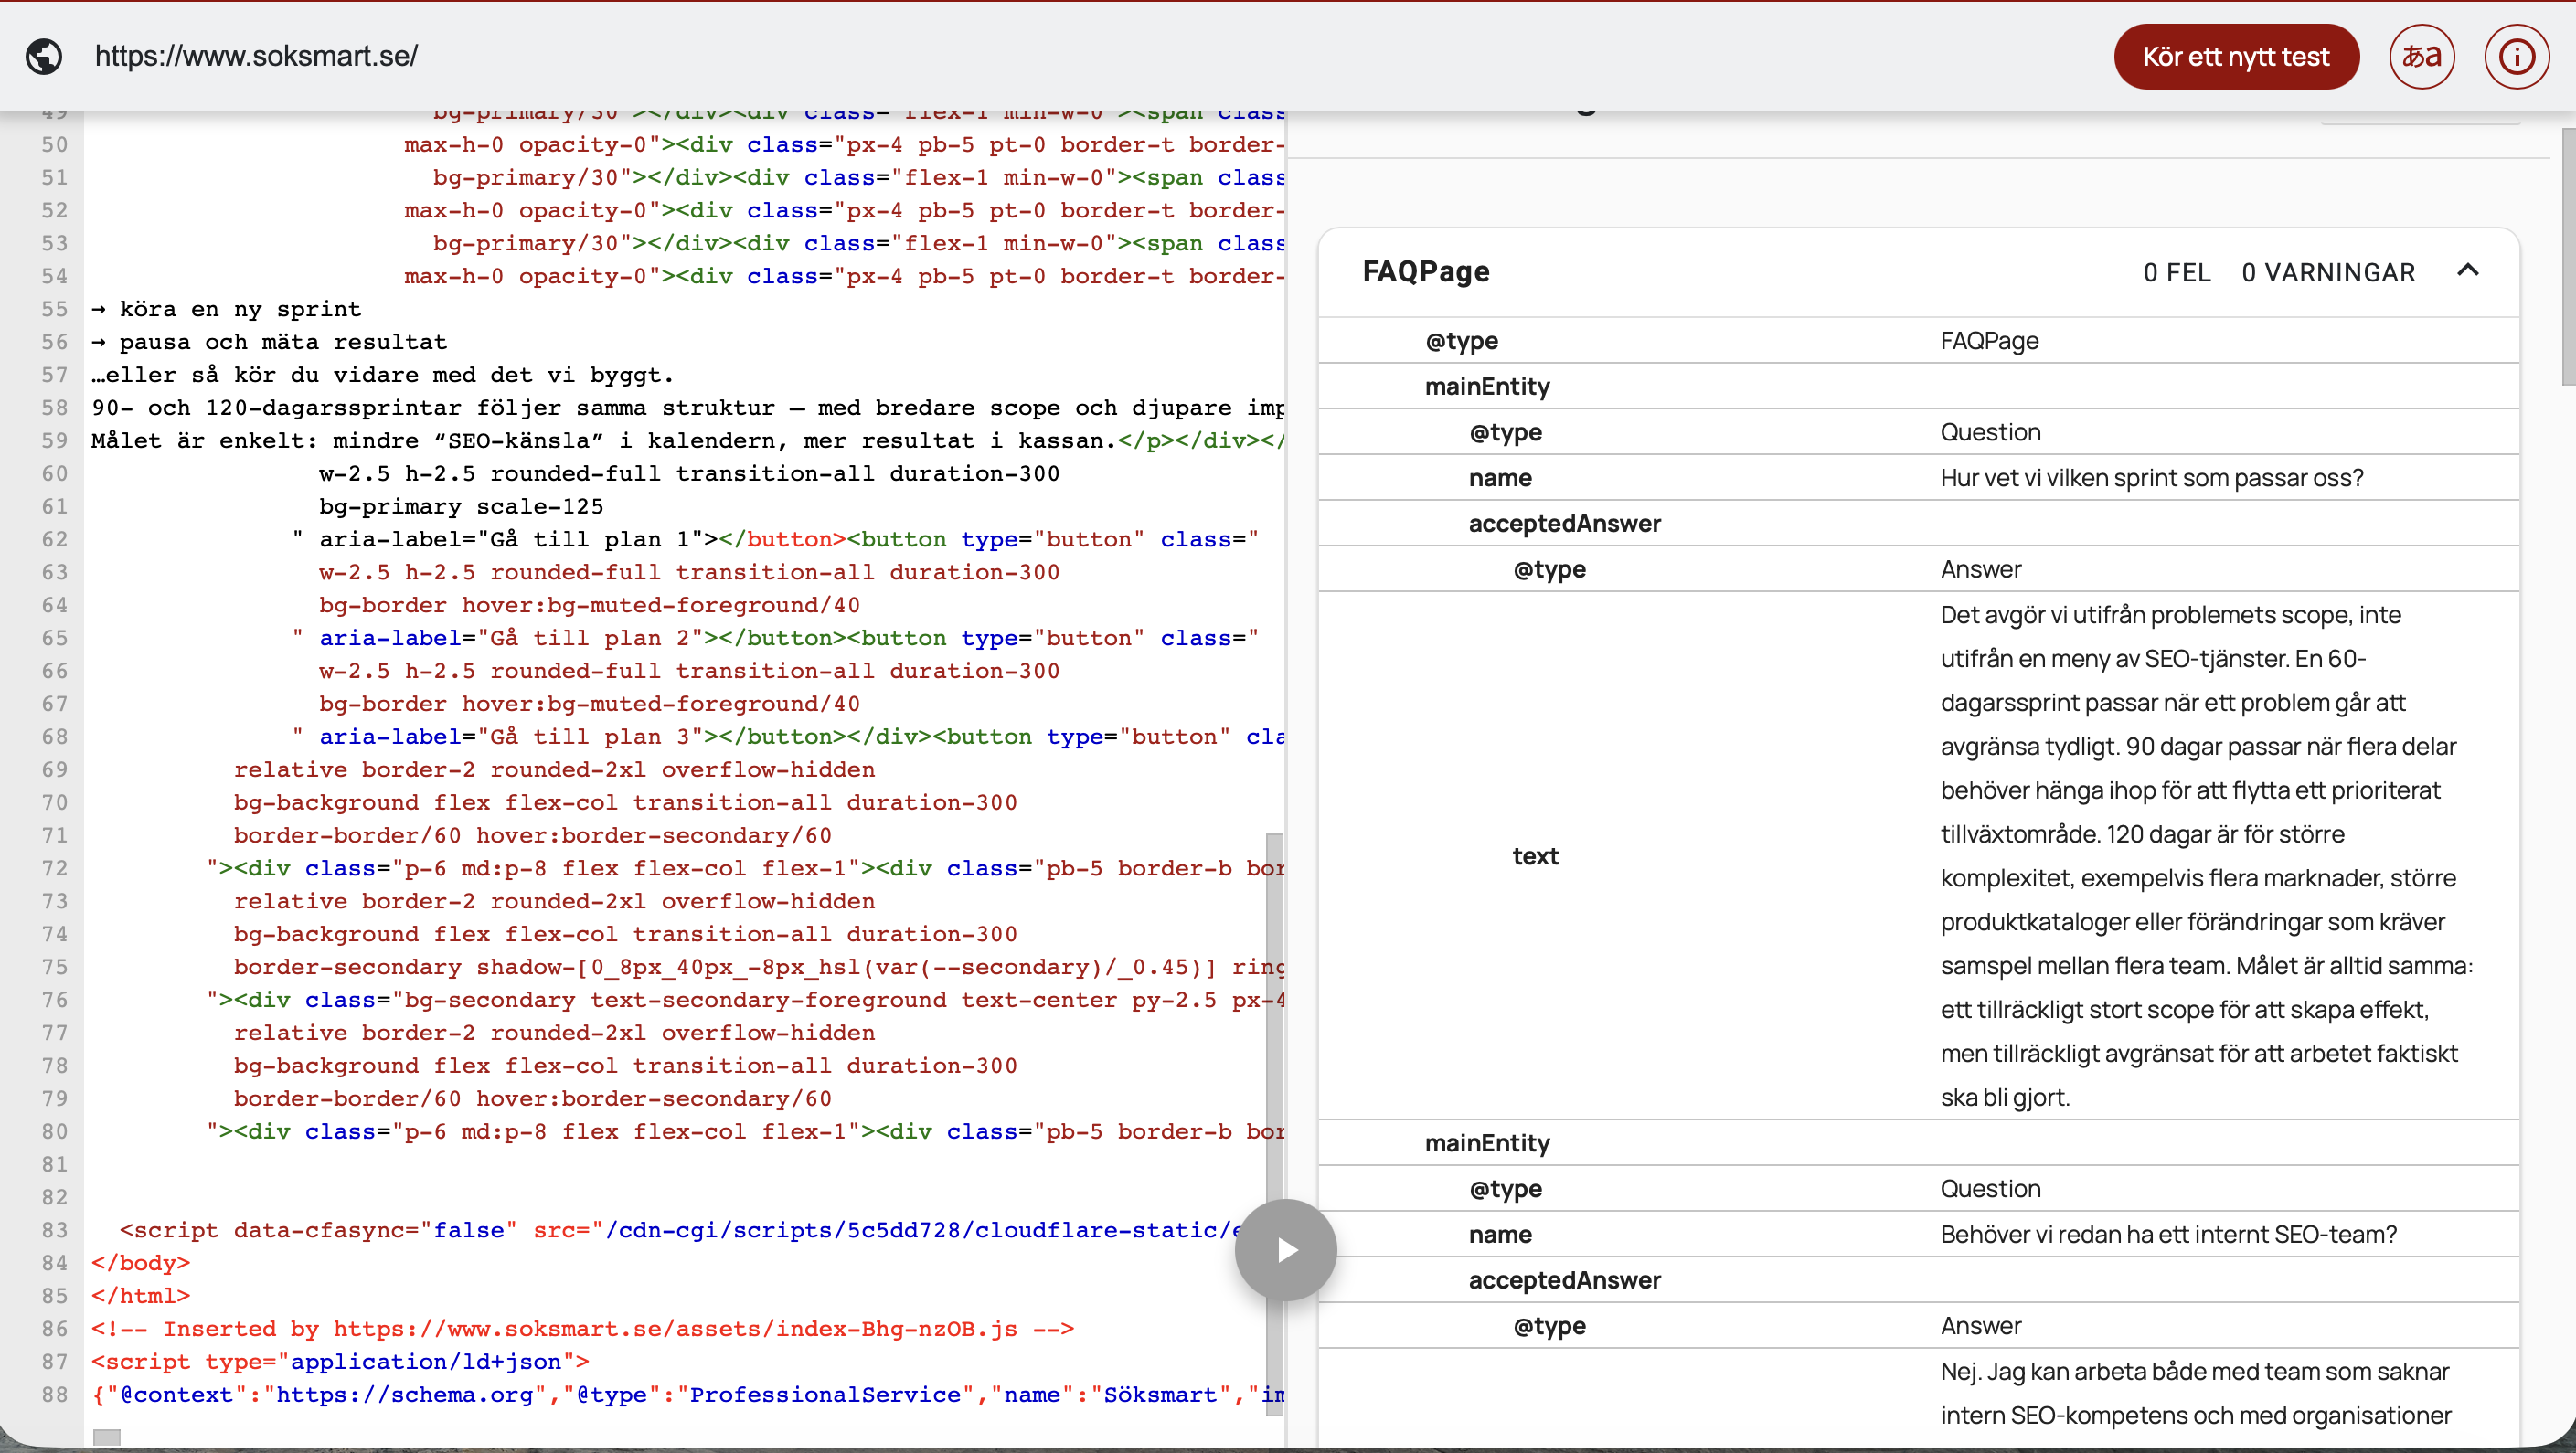Select value 'Hur vet vi vilken sprint som passar oss?'
Image resolution: width=2576 pixels, height=1453 pixels.
click(2151, 478)
